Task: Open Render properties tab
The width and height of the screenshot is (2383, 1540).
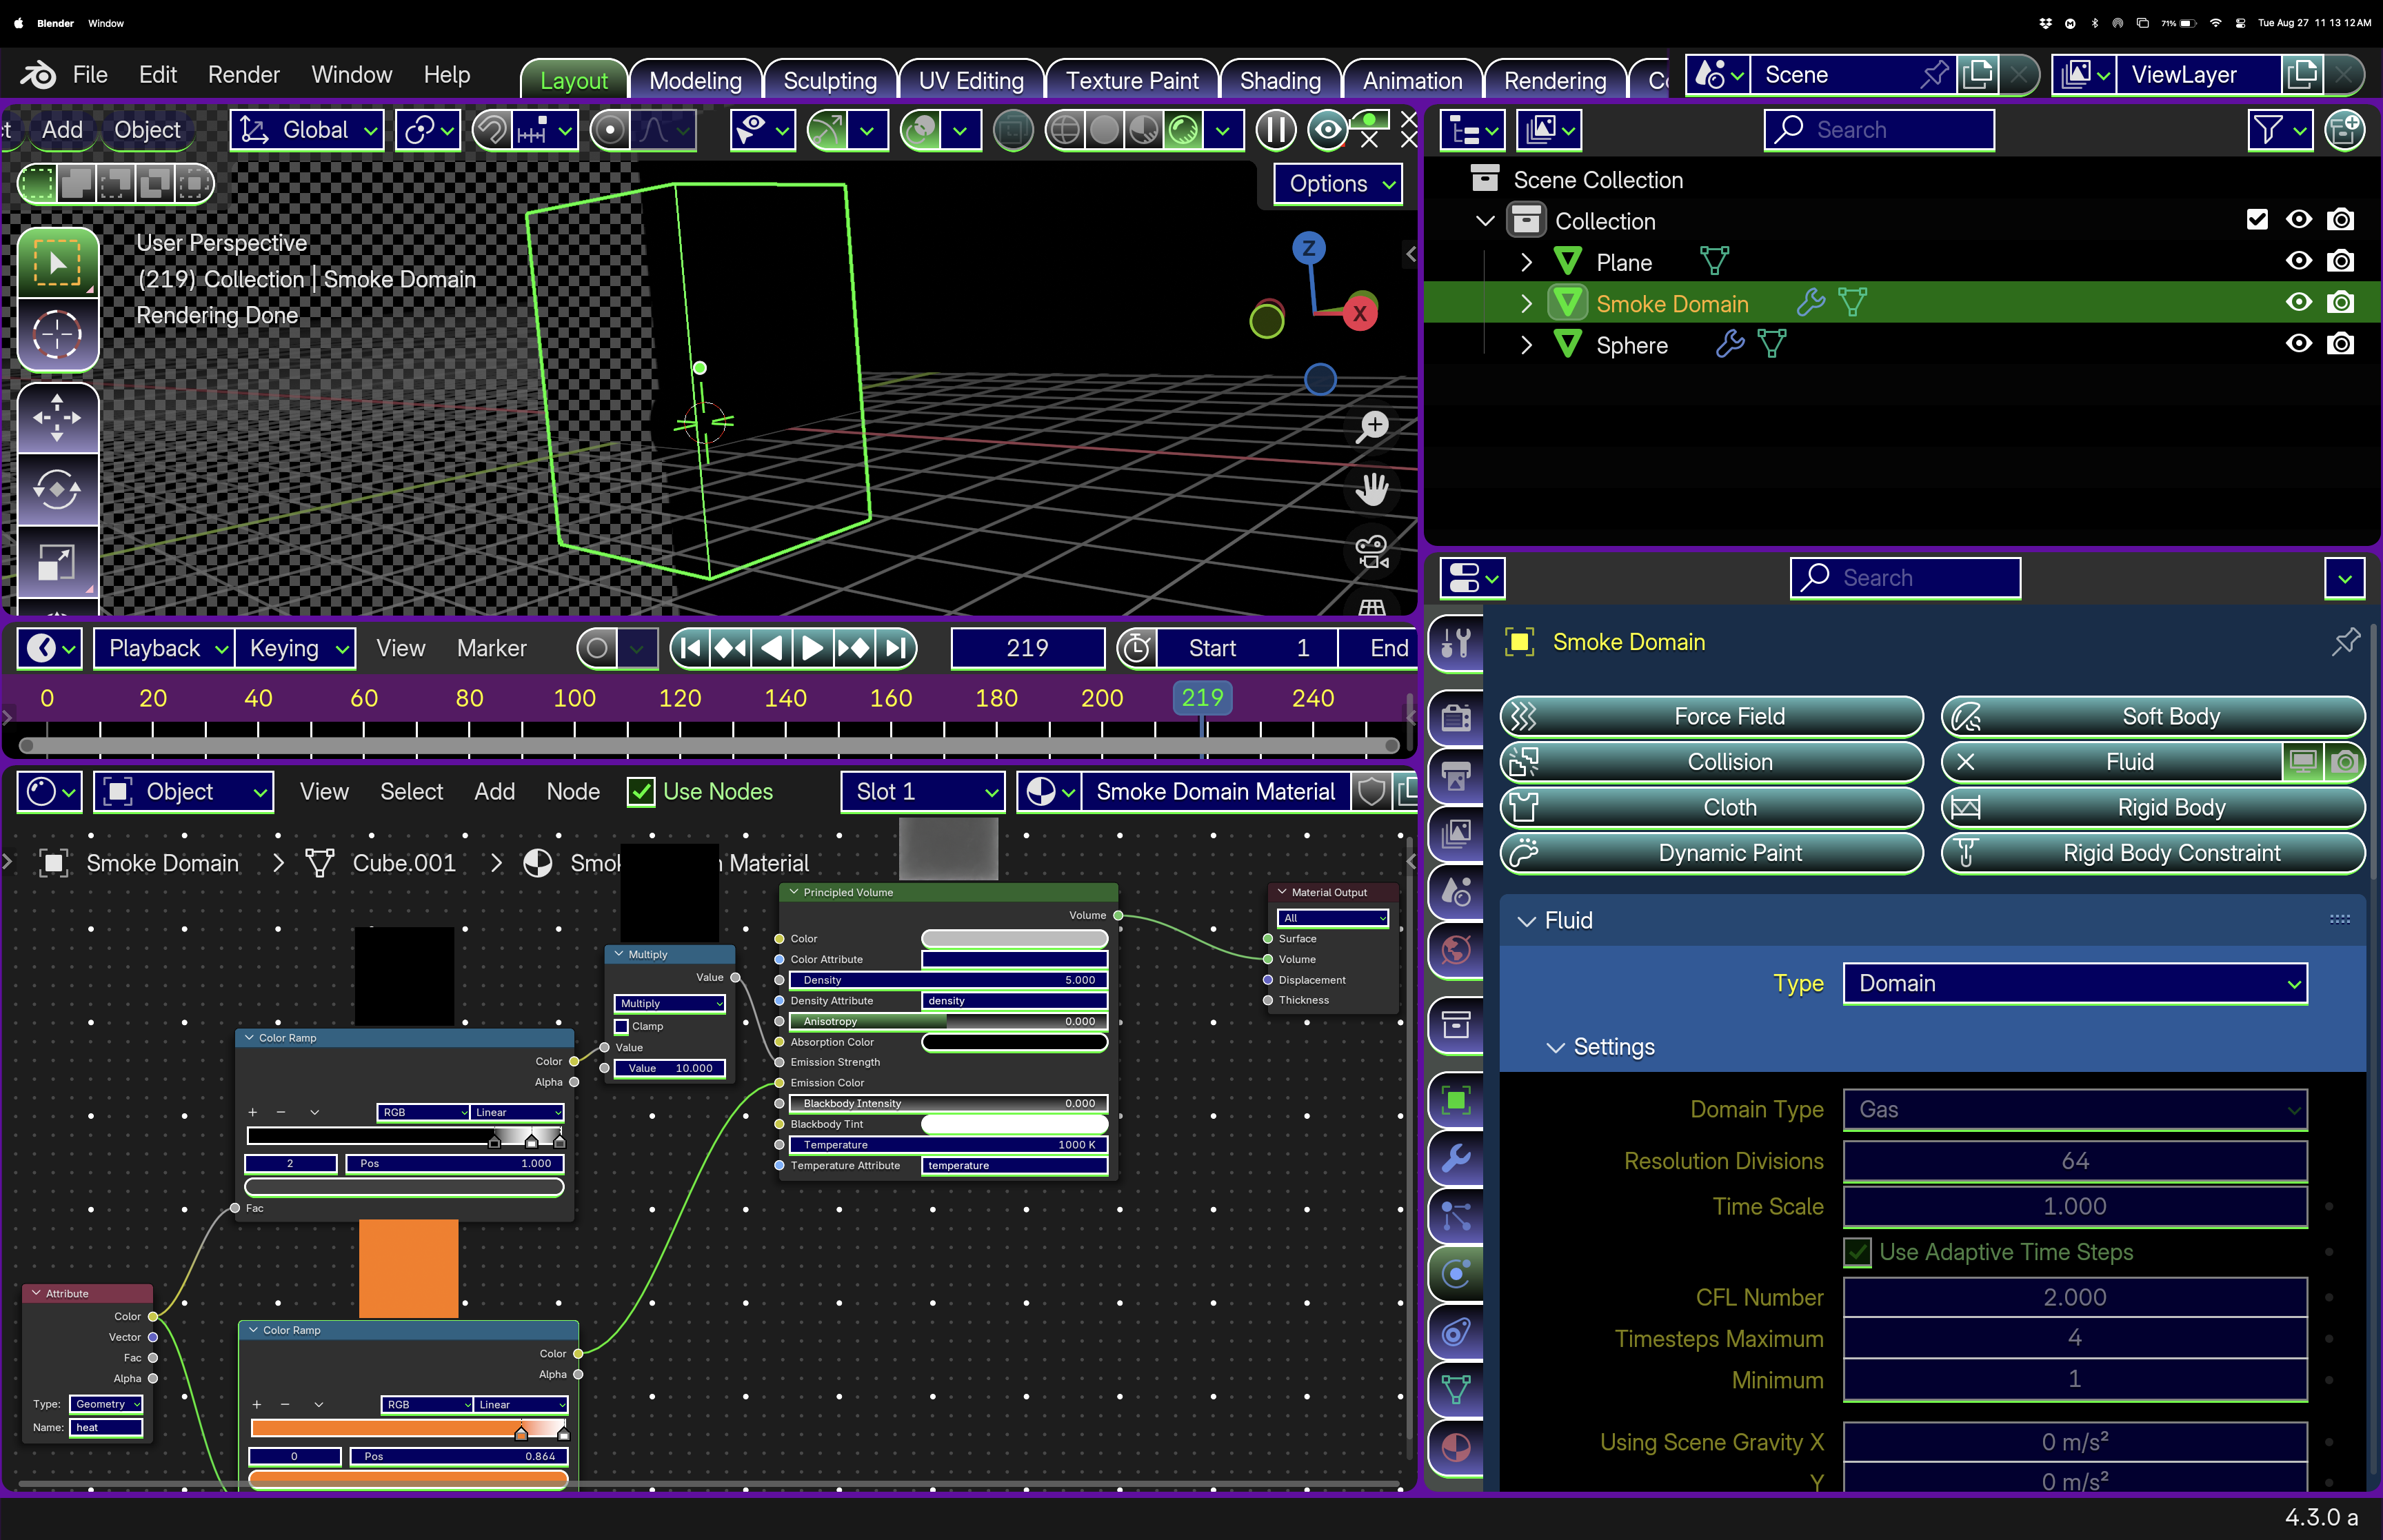Action: [1456, 717]
